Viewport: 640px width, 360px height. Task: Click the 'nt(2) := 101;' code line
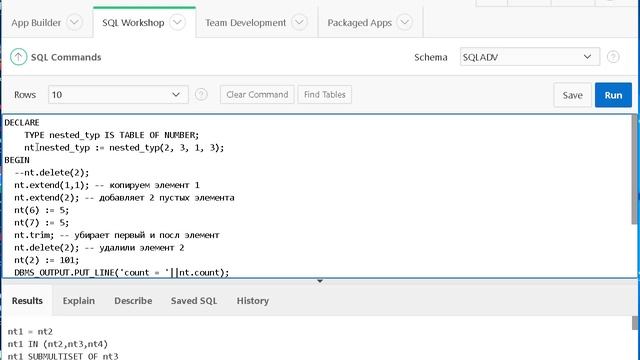[47, 260]
